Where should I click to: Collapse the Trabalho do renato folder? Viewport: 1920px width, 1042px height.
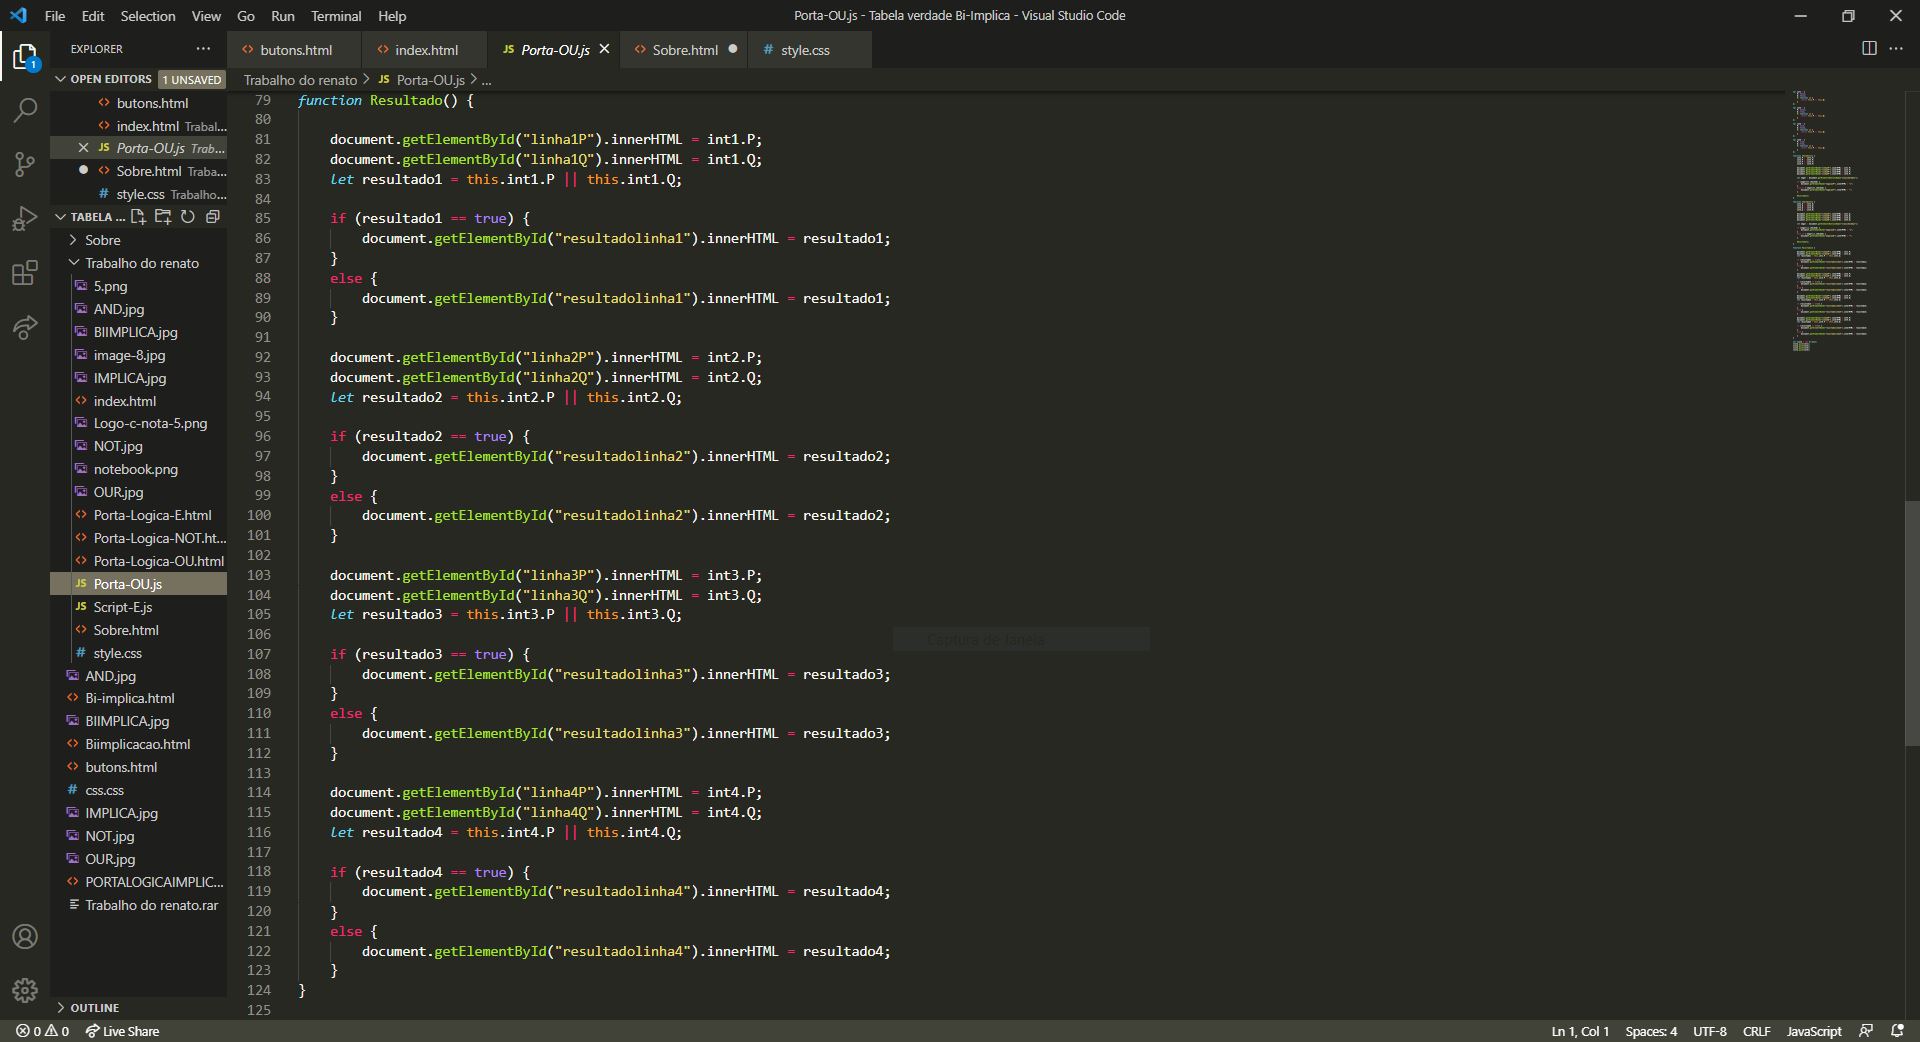tap(142, 263)
